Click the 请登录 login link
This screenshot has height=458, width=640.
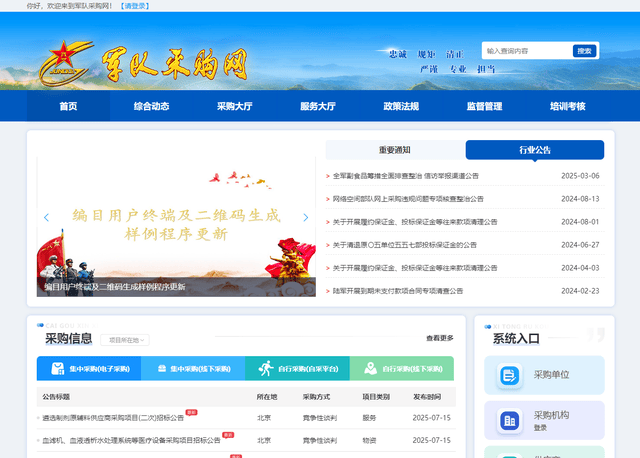point(135,6)
